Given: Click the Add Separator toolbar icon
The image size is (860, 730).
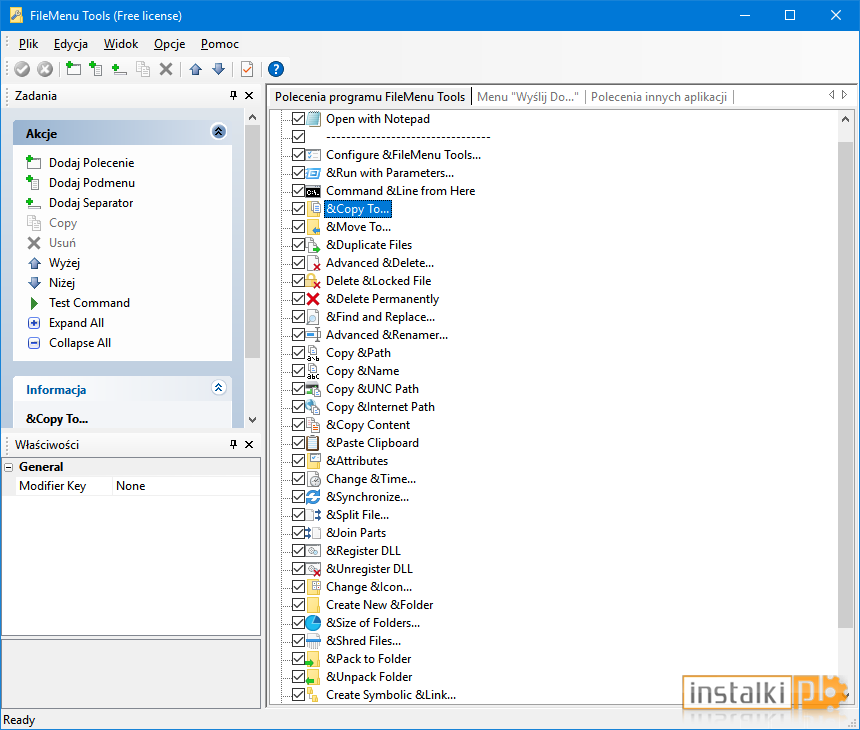Looking at the screenshot, I should 119,69.
